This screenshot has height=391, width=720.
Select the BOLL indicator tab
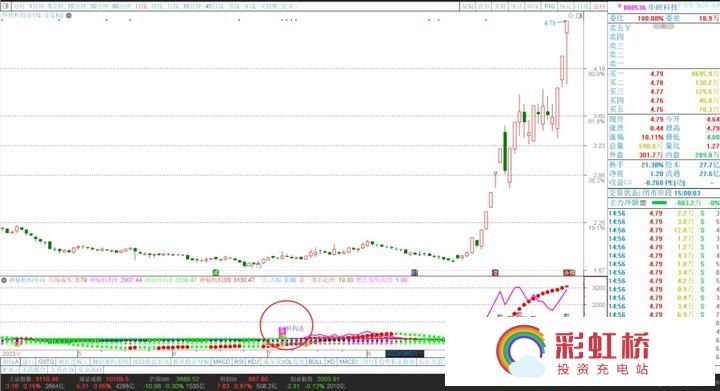coord(315,362)
